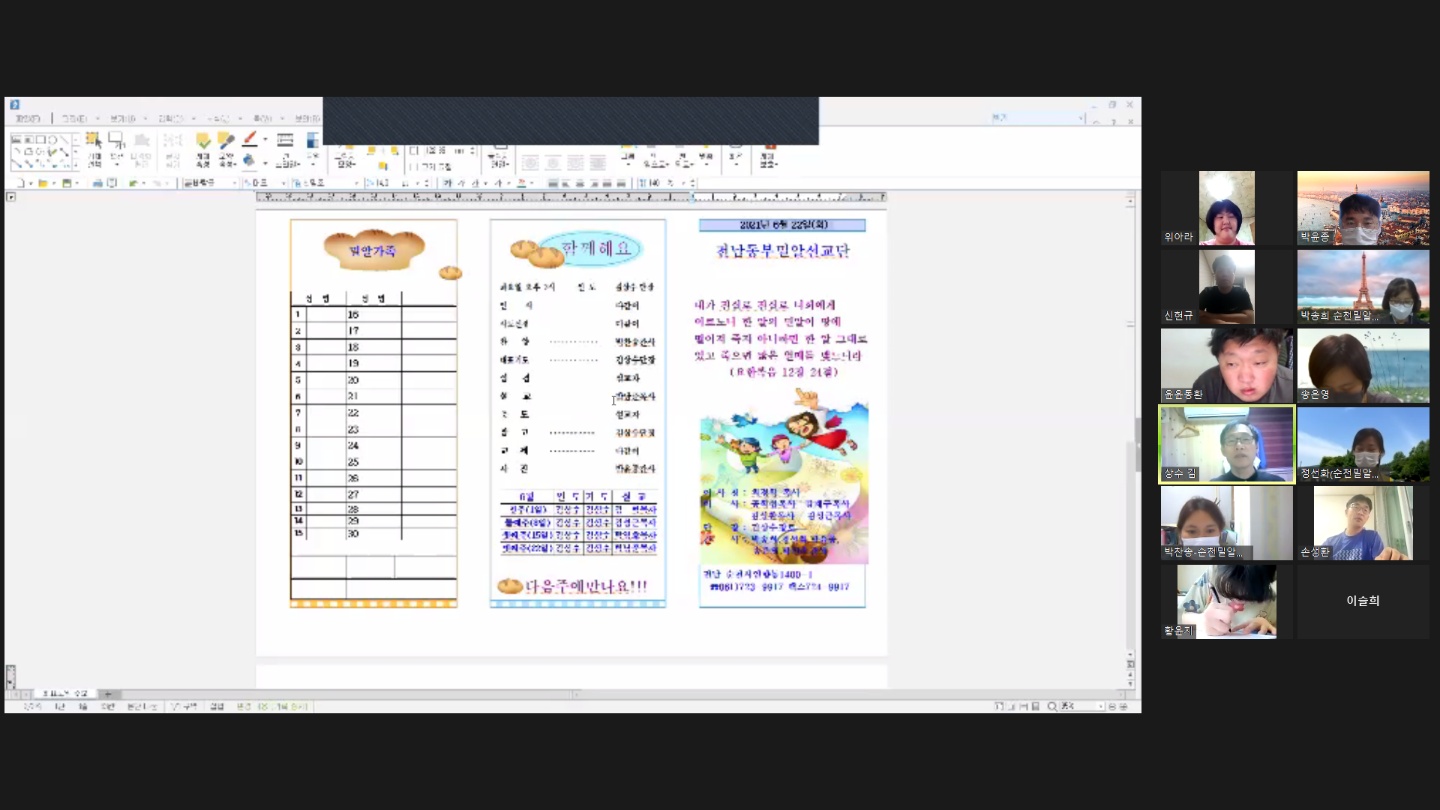Select the highlighted 상수 임 video tile
The image size is (1440, 810).
(1227, 444)
